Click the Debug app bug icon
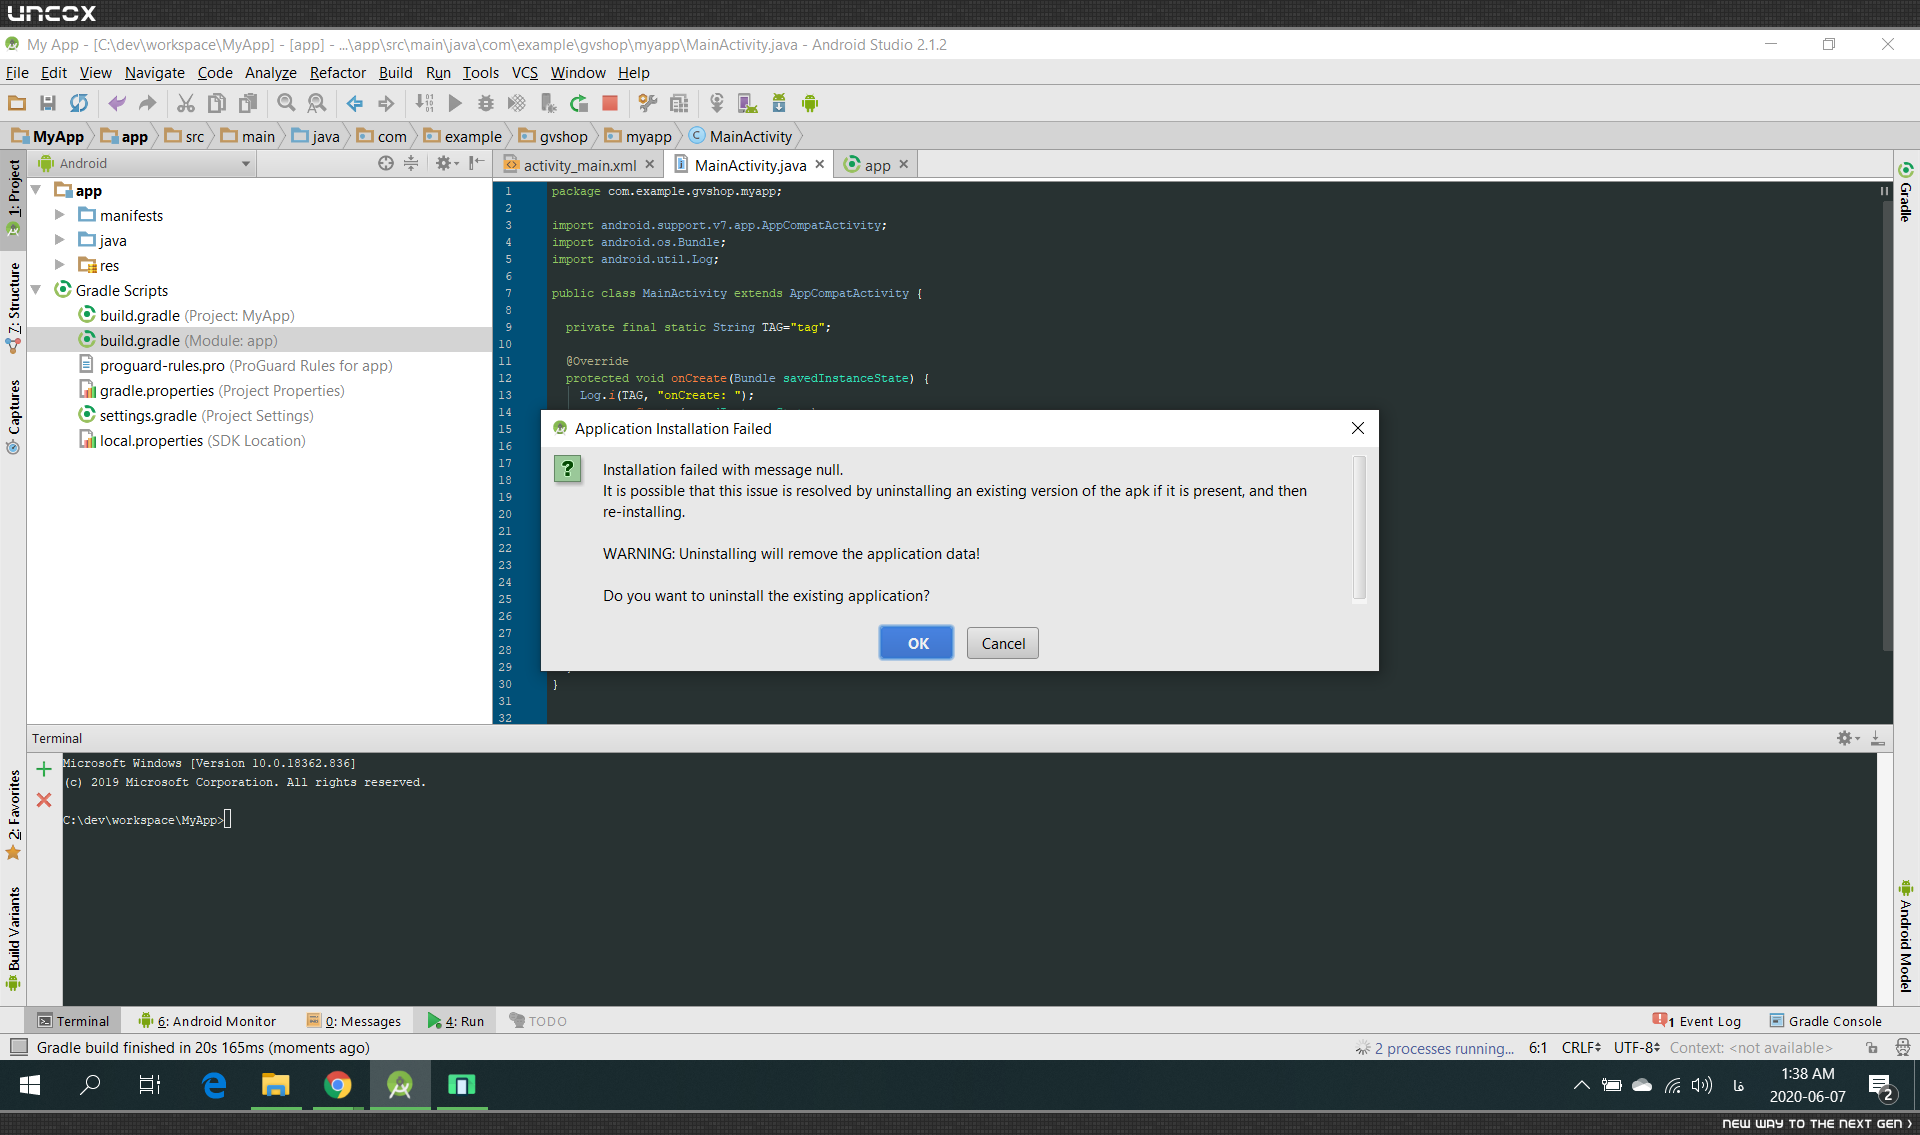 coord(486,103)
